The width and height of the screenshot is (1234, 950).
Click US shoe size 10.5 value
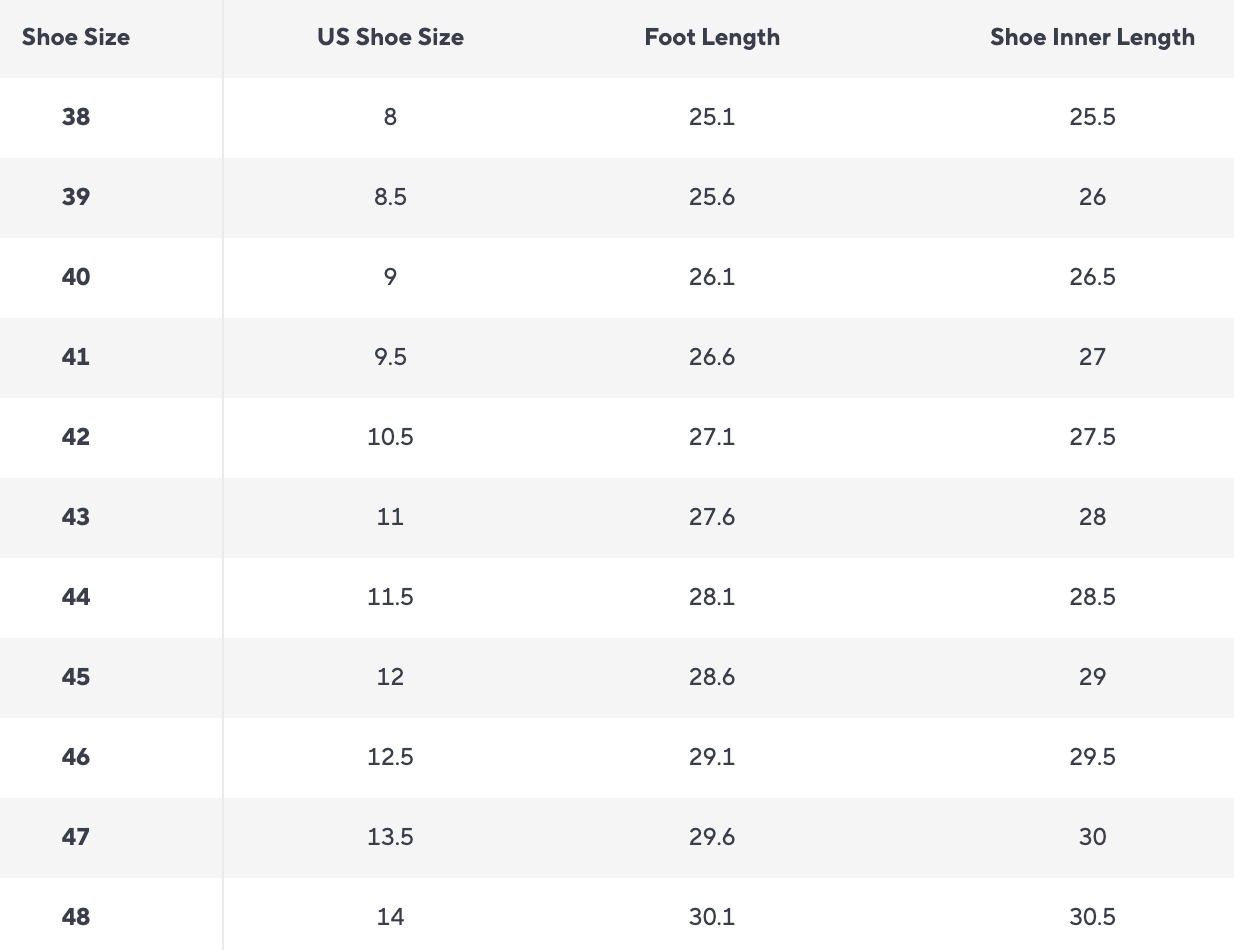click(390, 437)
